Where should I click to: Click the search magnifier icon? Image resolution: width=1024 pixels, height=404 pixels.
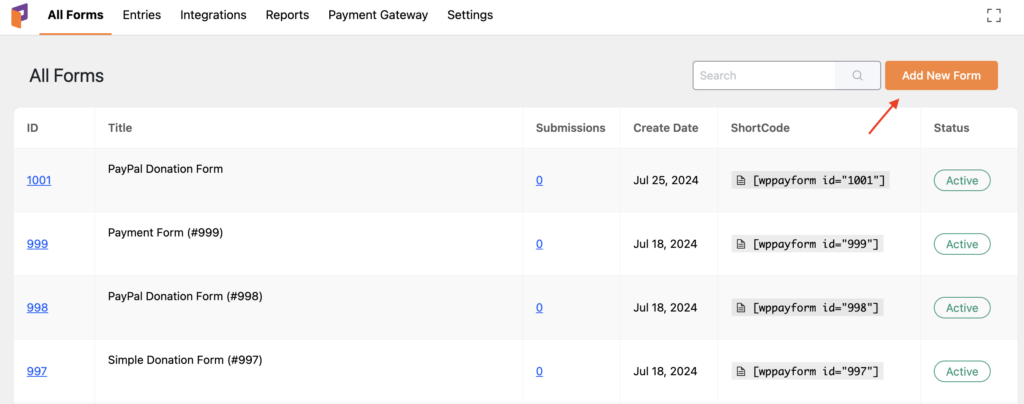(x=857, y=76)
